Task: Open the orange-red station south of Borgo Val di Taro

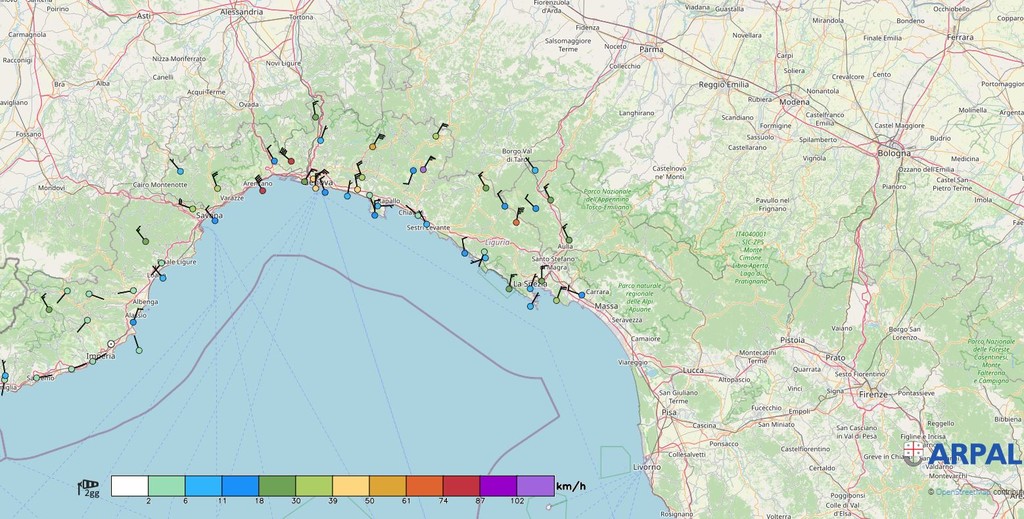Action: [517, 222]
